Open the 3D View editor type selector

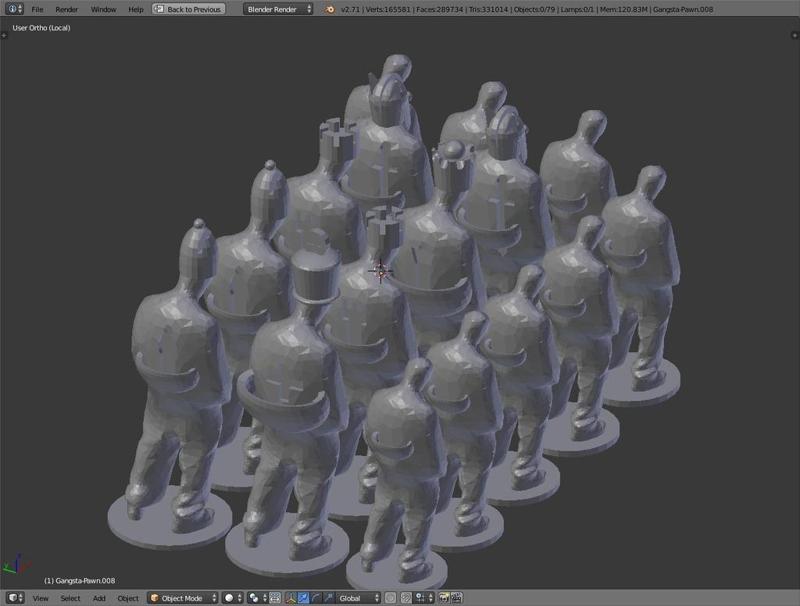click(15, 598)
